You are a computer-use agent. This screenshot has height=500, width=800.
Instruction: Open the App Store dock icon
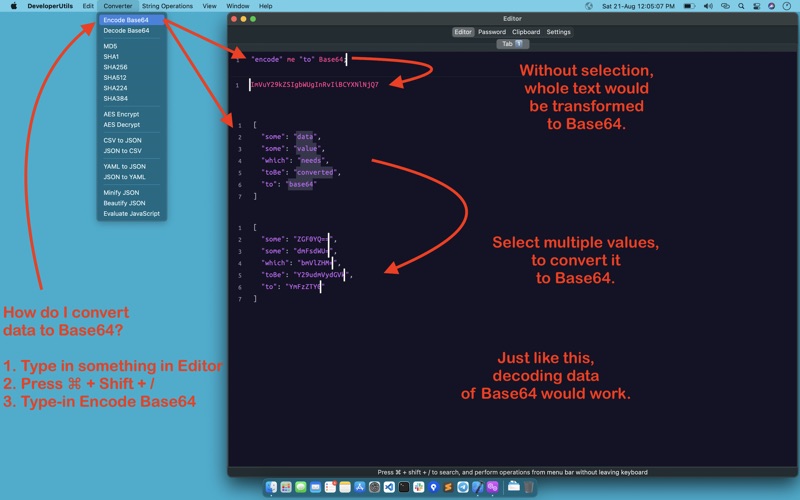[x=360, y=487]
